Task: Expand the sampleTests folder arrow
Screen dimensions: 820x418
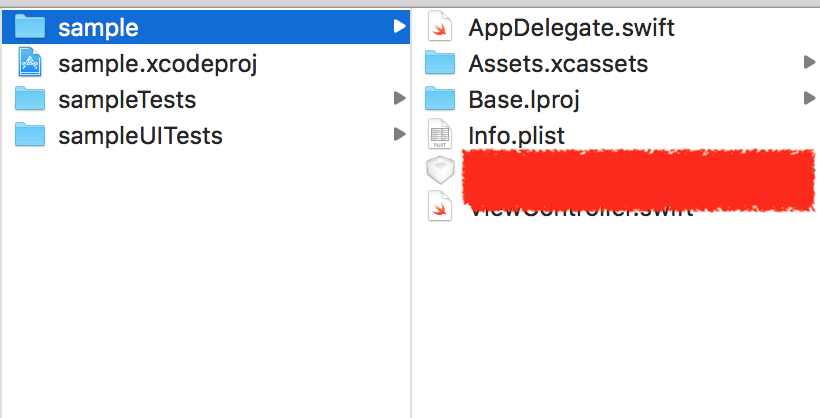Action: 399,99
